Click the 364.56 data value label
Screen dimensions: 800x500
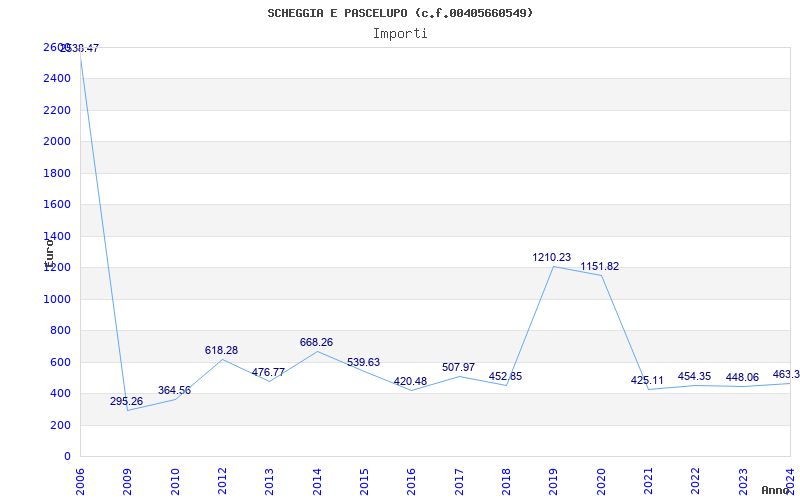[x=174, y=391]
